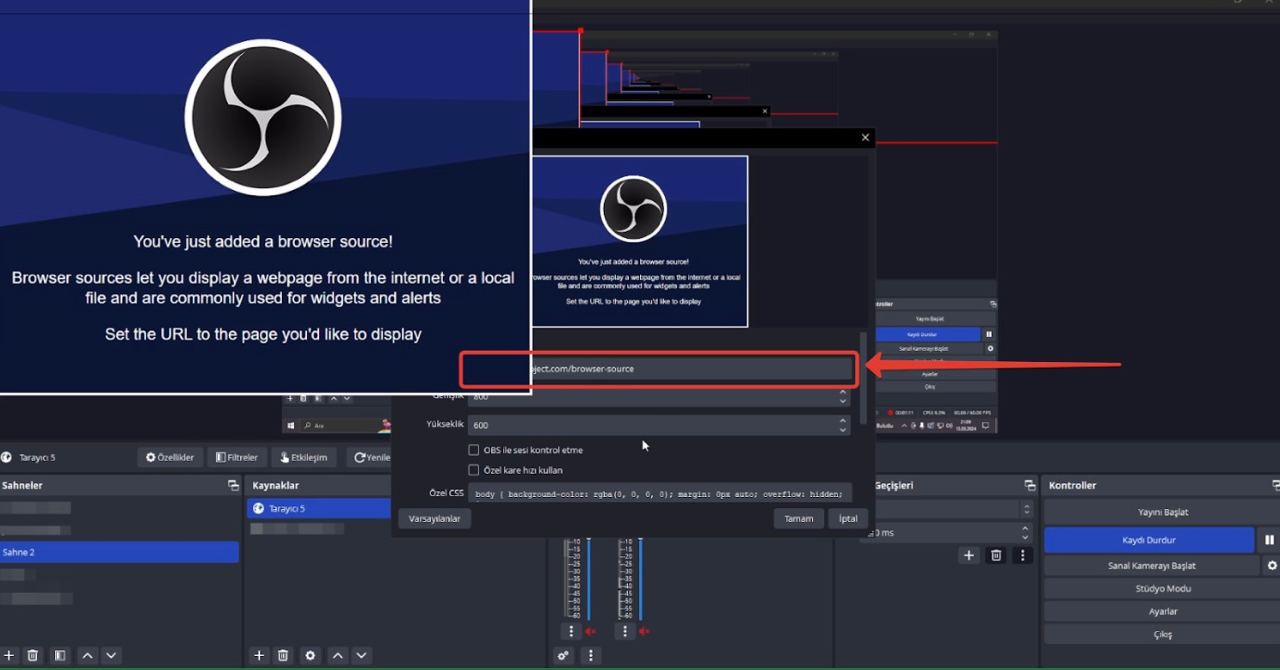Open the Sanal Kamerayı Başlat settings gear
The width and height of the screenshot is (1280, 670).
[x=1272, y=565]
